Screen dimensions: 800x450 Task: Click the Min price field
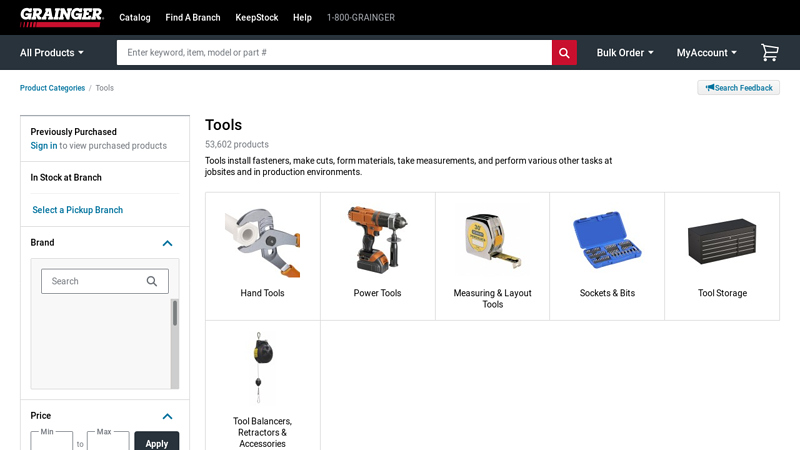coord(52,442)
